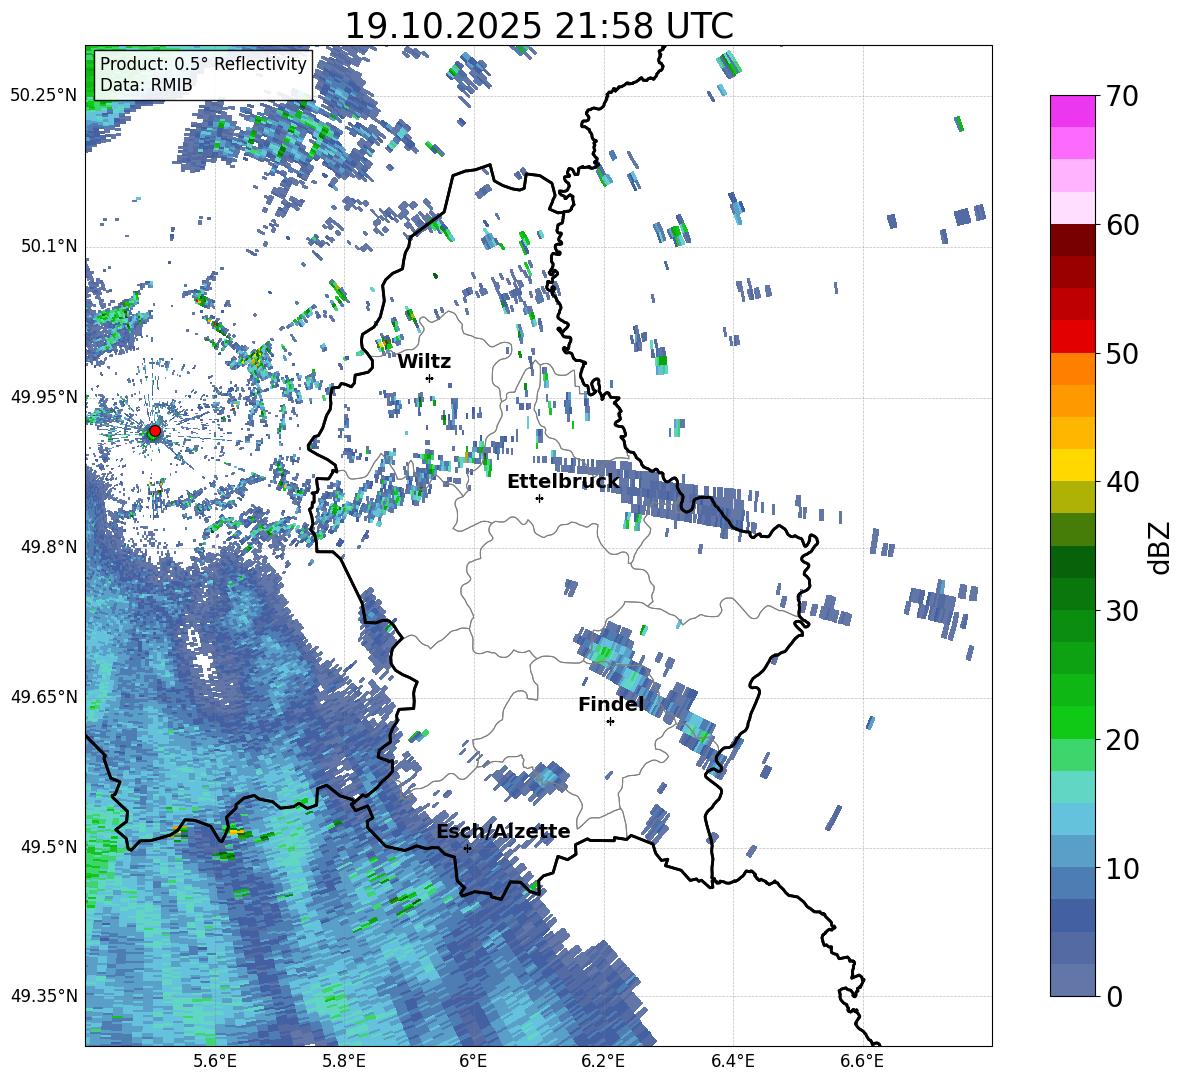1184x1081 pixels.
Task: Click the 50.25°N latitude label
Action: point(44,96)
